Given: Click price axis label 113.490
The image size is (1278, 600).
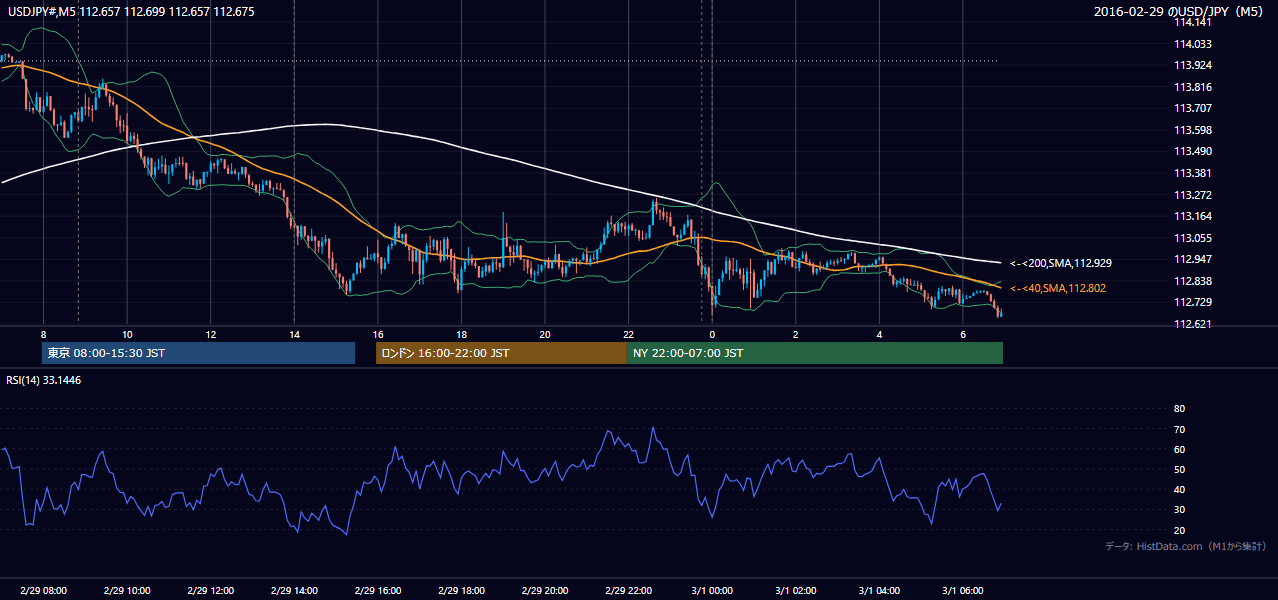Looking at the screenshot, I should [1192, 152].
